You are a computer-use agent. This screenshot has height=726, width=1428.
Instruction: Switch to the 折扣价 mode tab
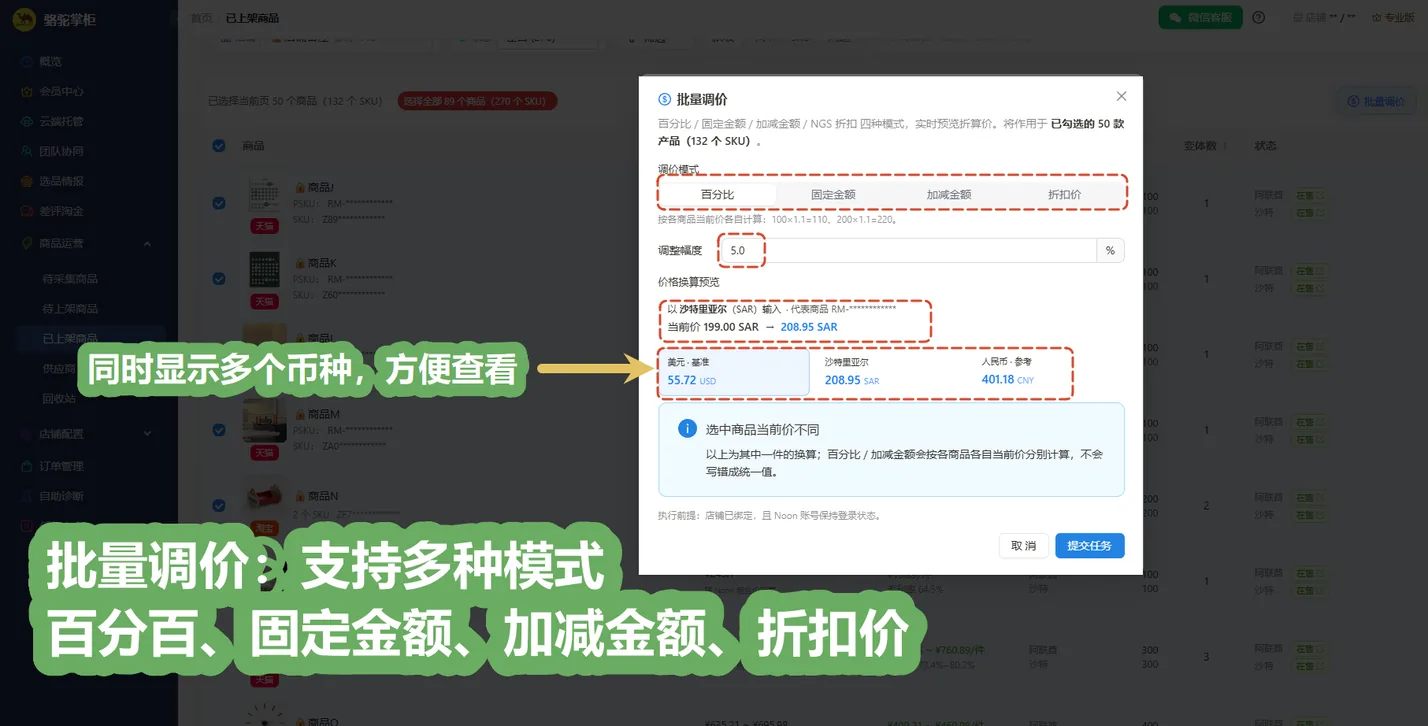pyautogui.click(x=1064, y=195)
